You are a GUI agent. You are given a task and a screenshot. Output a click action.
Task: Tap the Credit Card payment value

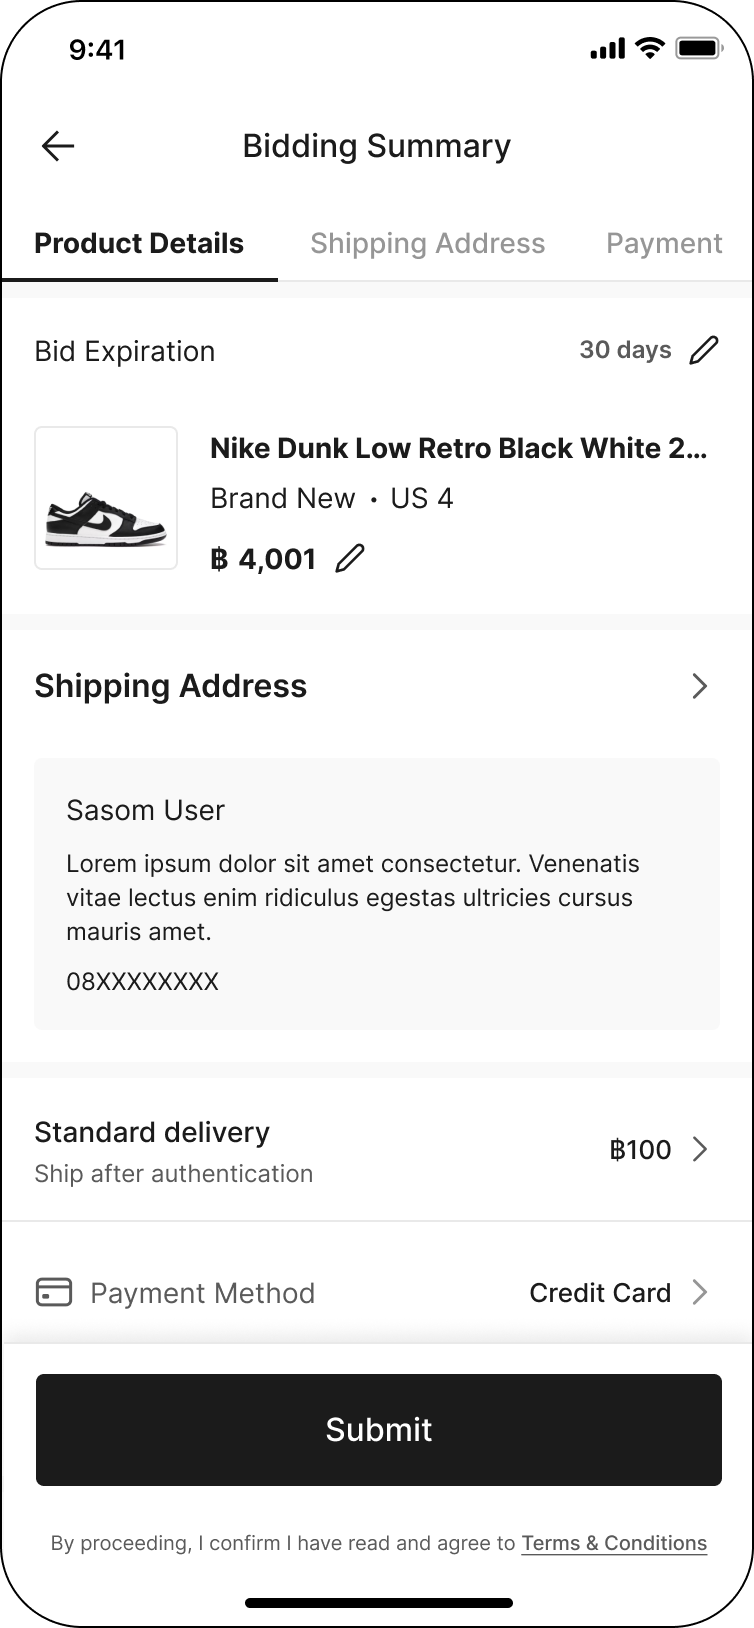click(x=600, y=1292)
